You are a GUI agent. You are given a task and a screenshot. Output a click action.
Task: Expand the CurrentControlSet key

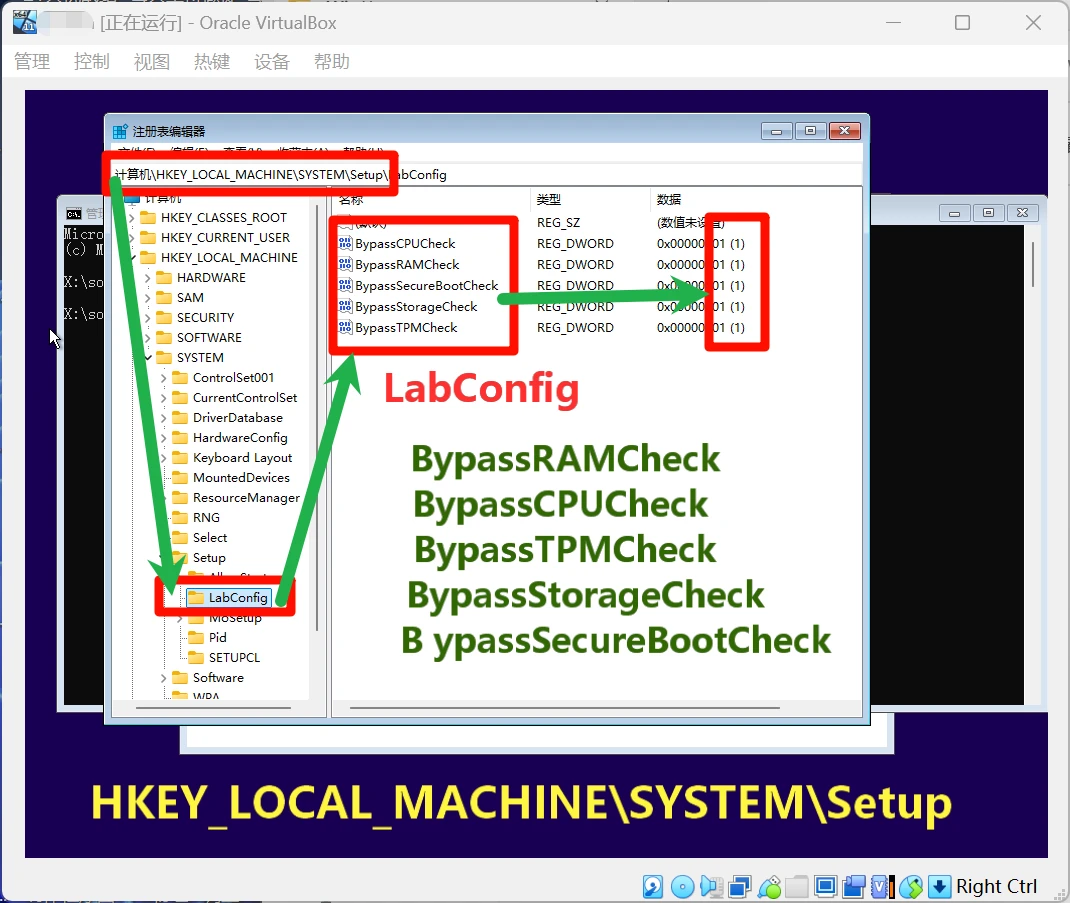163,398
